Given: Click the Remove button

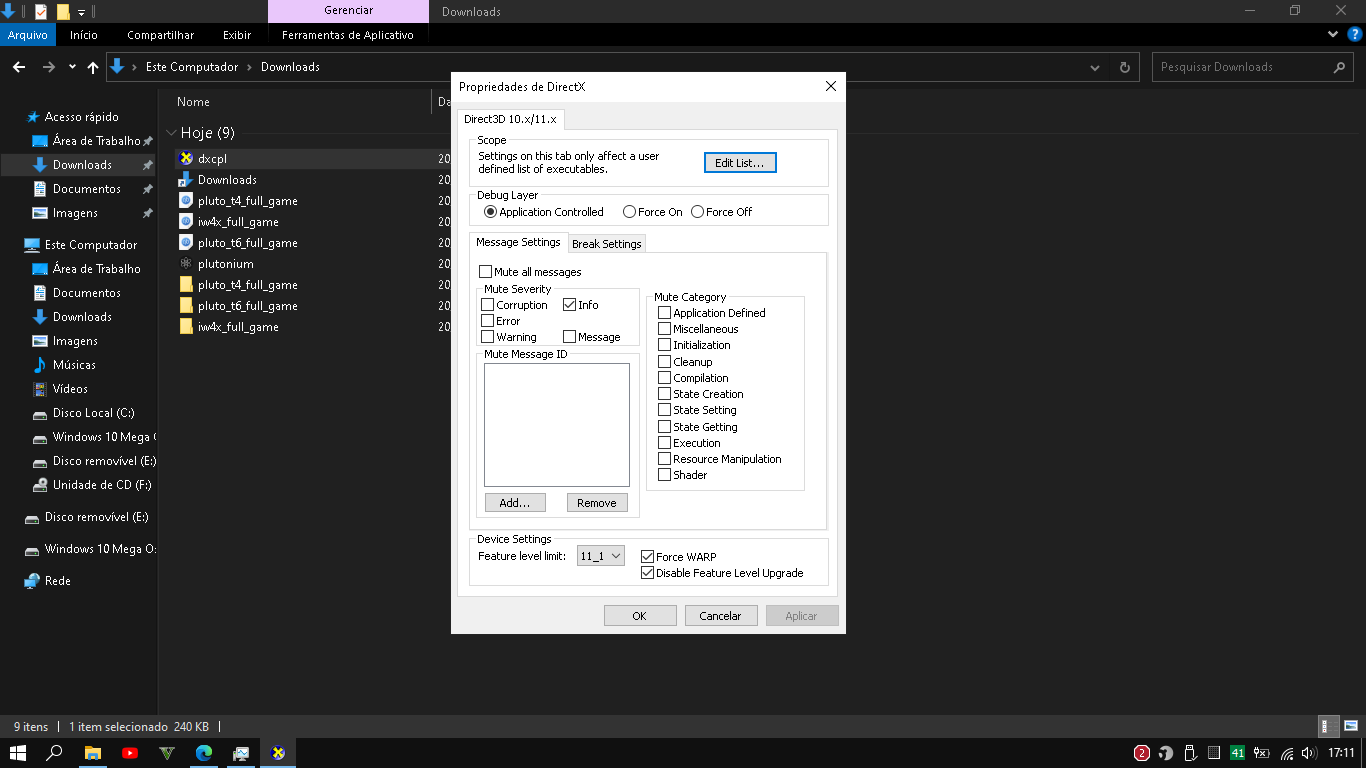Looking at the screenshot, I should tap(597, 503).
